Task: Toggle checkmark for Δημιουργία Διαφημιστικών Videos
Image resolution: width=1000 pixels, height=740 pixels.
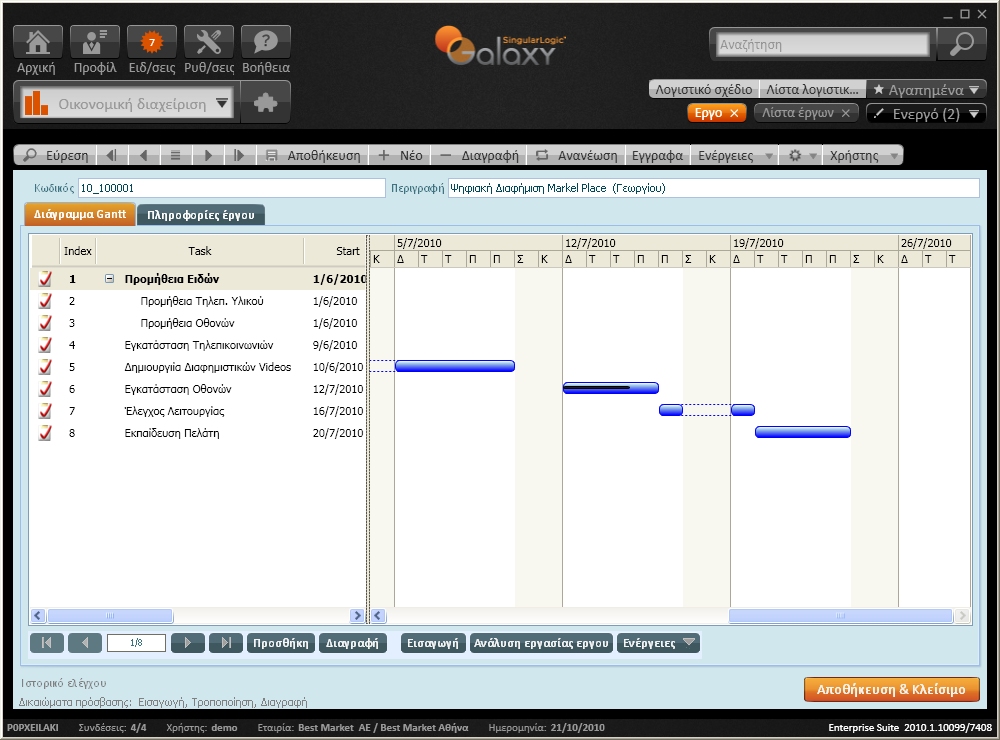Action: 45,367
